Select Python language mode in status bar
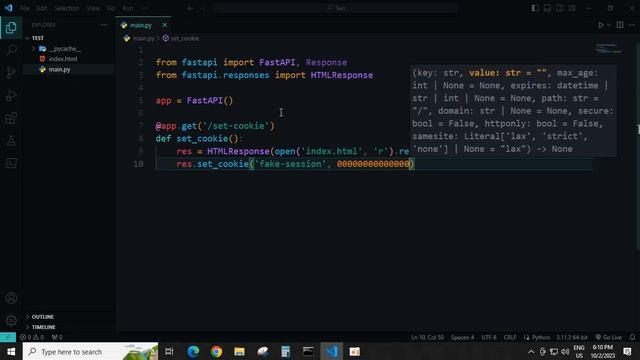The width and height of the screenshot is (640, 360). pyautogui.click(x=540, y=337)
